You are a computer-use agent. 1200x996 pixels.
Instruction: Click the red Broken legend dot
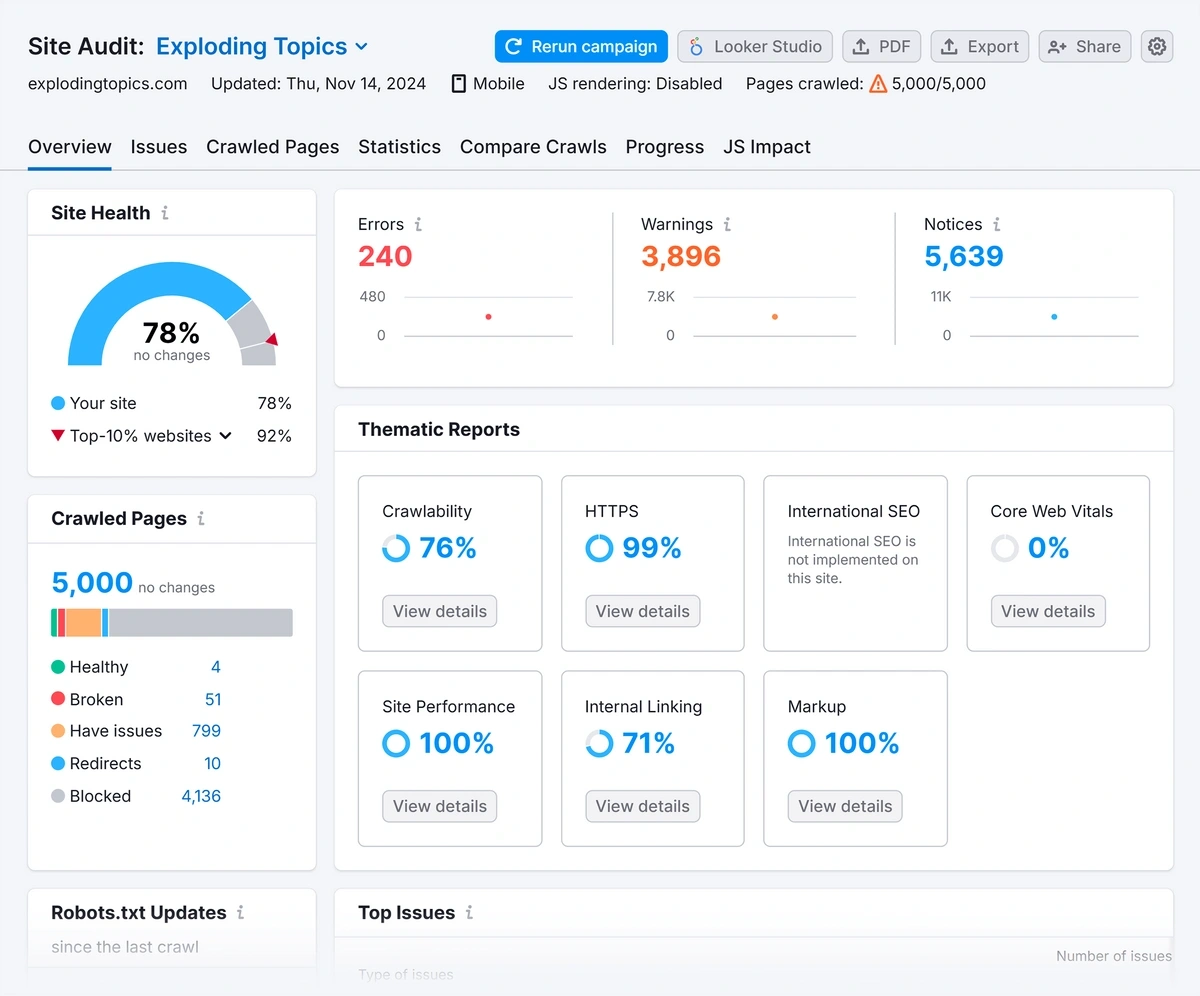[58, 699]
